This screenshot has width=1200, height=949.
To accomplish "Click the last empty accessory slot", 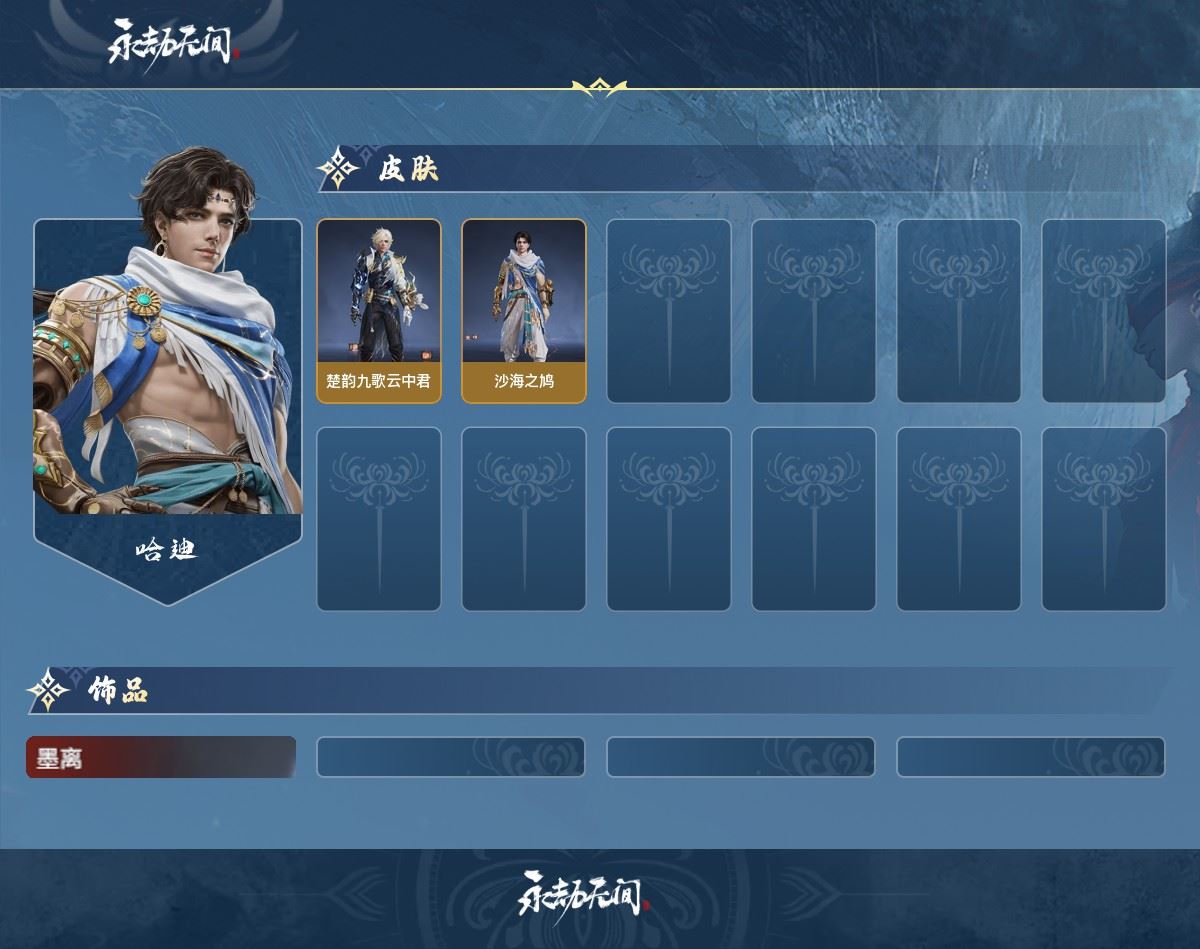I will pos(1031,757).
